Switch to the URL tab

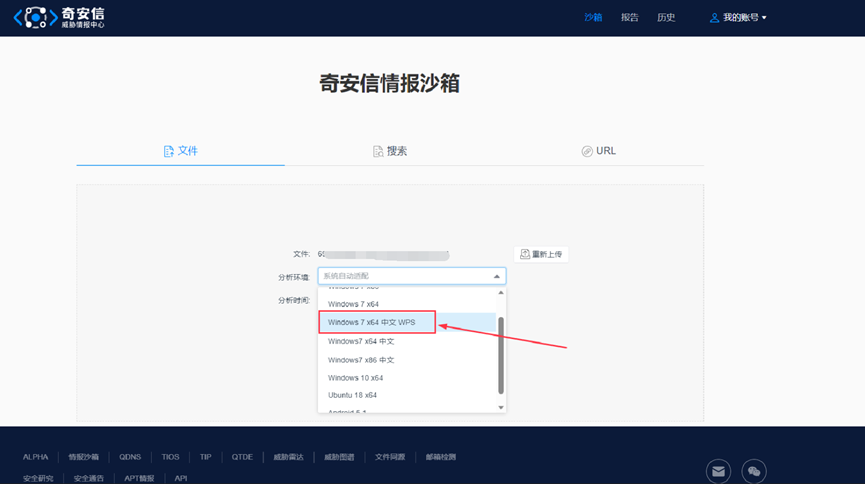tap(599, 151)
